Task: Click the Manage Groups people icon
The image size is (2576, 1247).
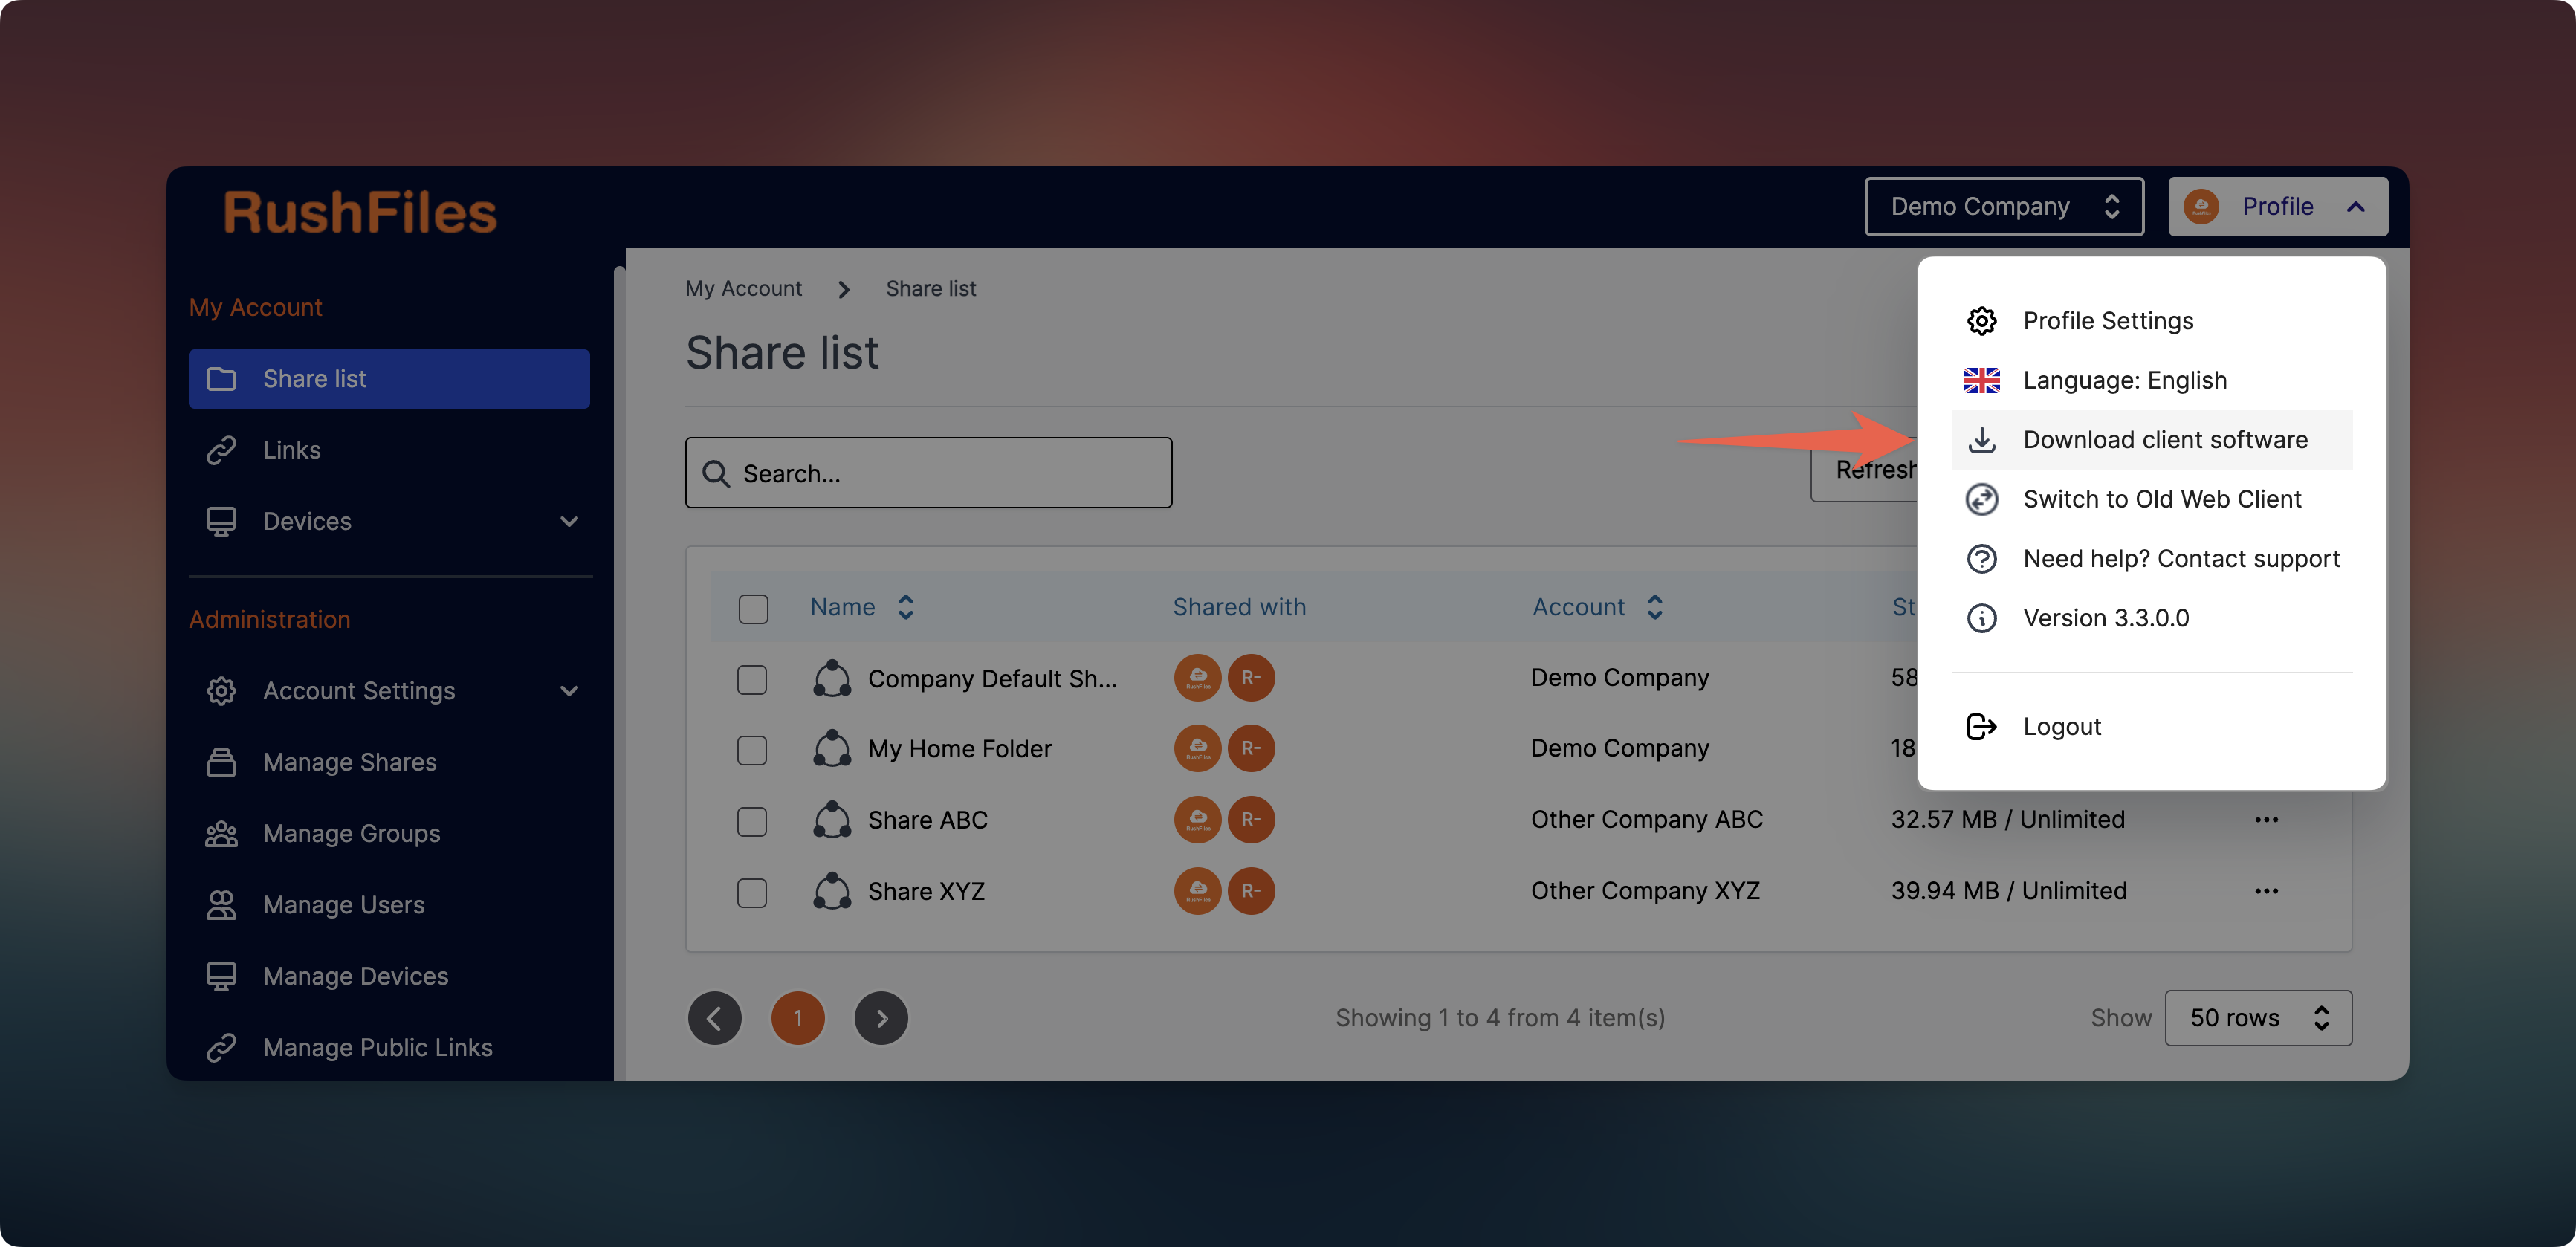Action: coord(221,833)
